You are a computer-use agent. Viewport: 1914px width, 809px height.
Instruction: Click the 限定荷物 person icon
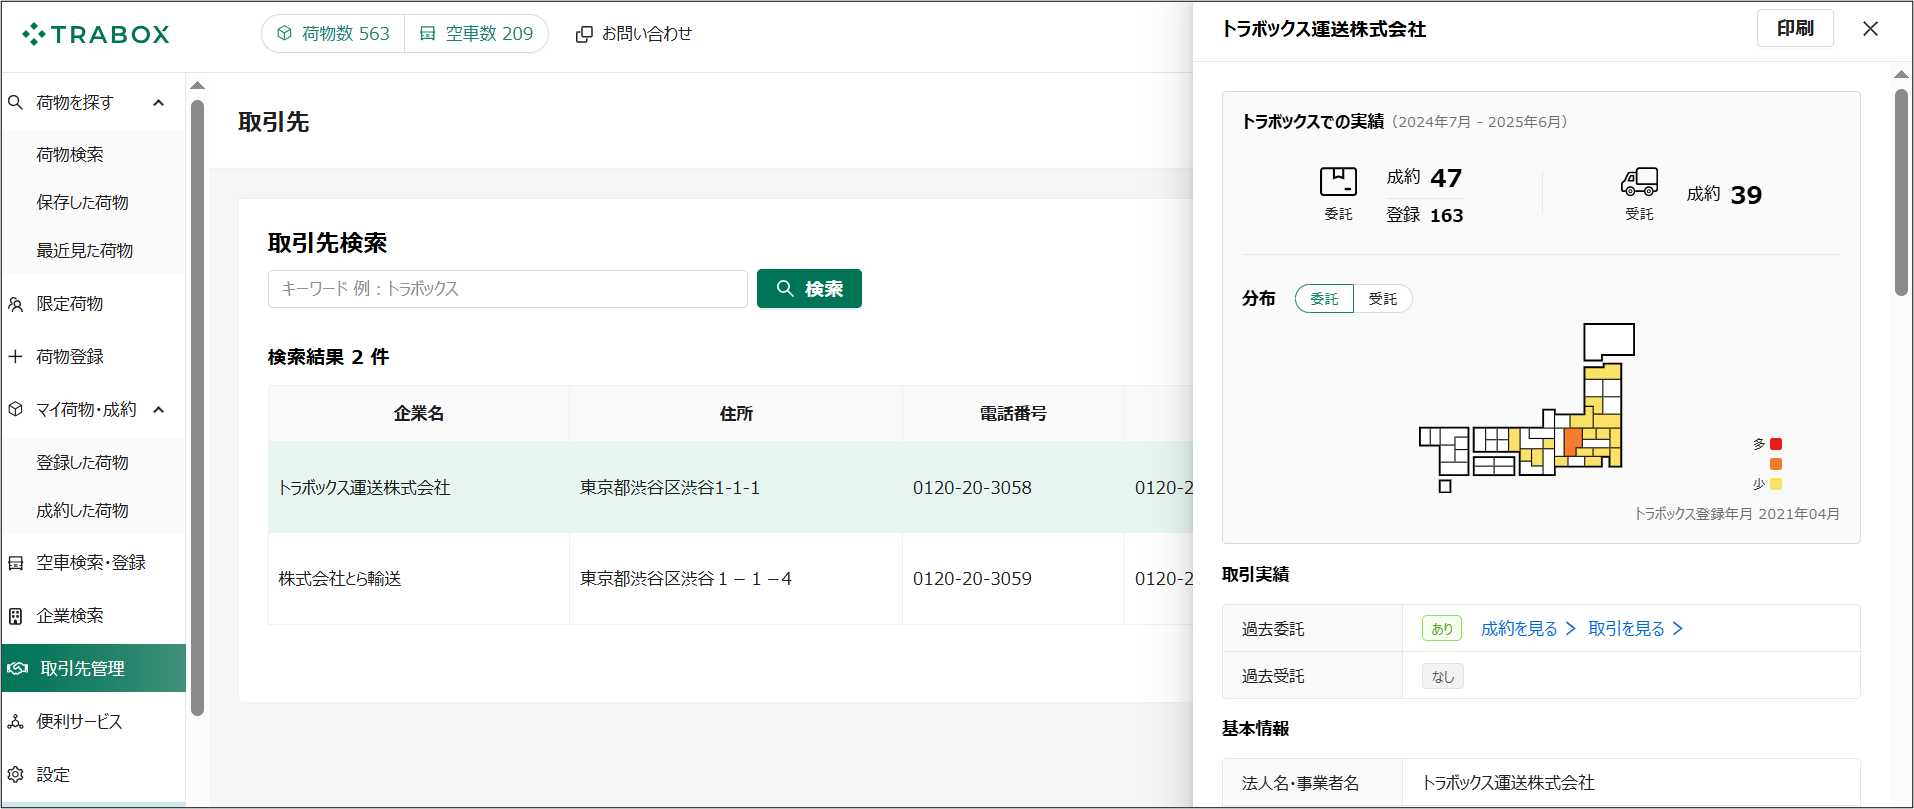click(16, 304)
